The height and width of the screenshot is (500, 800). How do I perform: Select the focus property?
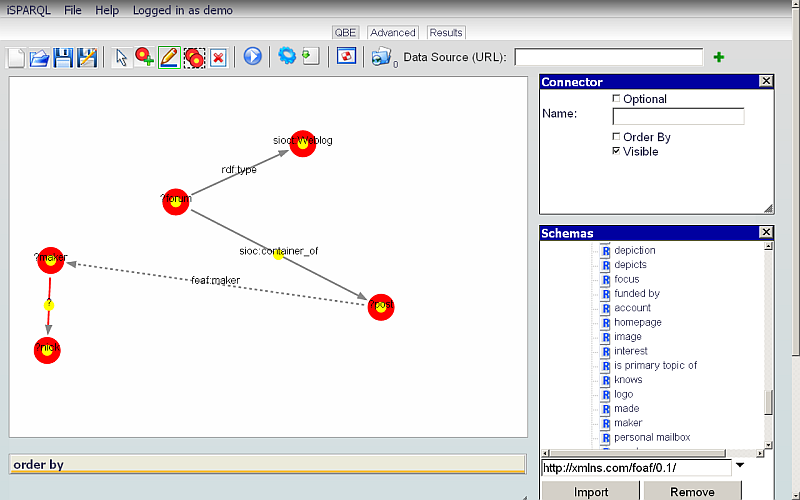627,279
